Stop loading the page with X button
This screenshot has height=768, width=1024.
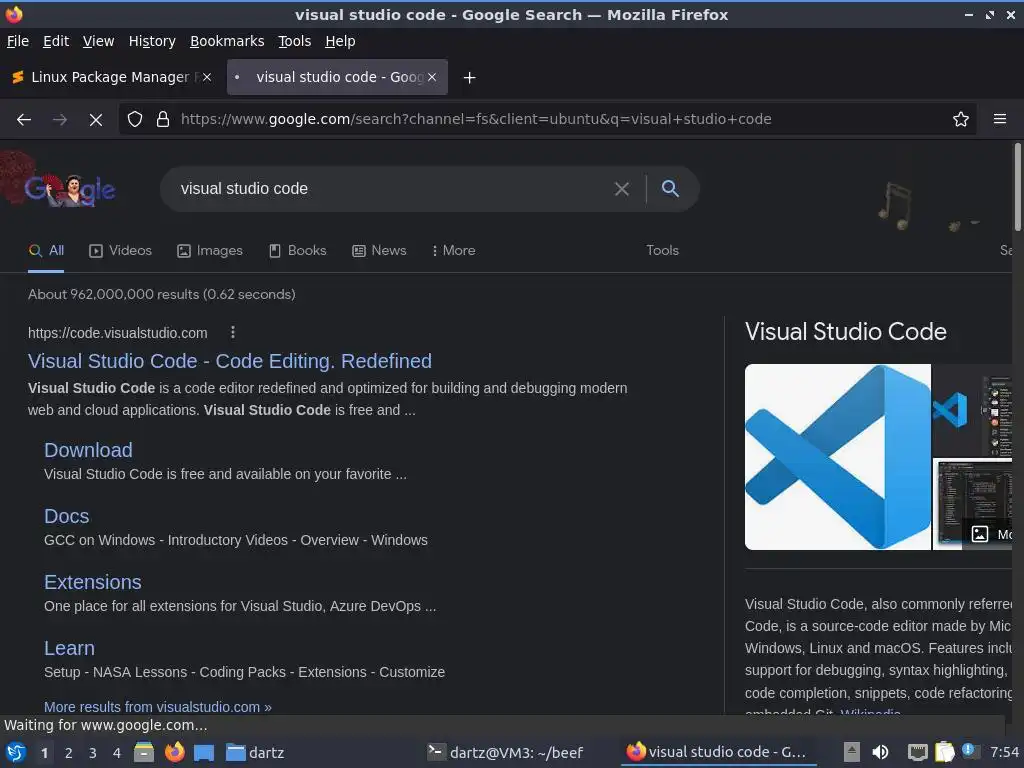pos(96,120)
